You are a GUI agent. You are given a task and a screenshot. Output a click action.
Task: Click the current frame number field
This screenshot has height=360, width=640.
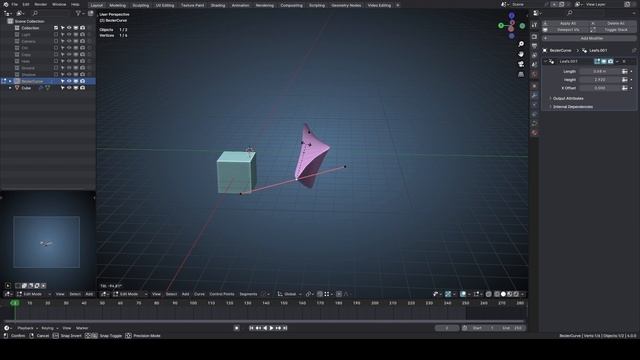[x=447, y=328]
